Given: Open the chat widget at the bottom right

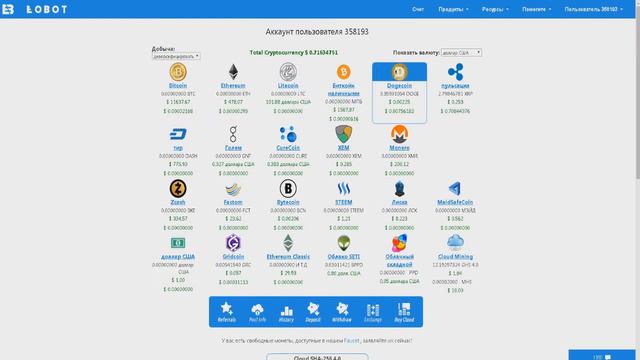Looking at the screenshot, I should tap(602, 355).
